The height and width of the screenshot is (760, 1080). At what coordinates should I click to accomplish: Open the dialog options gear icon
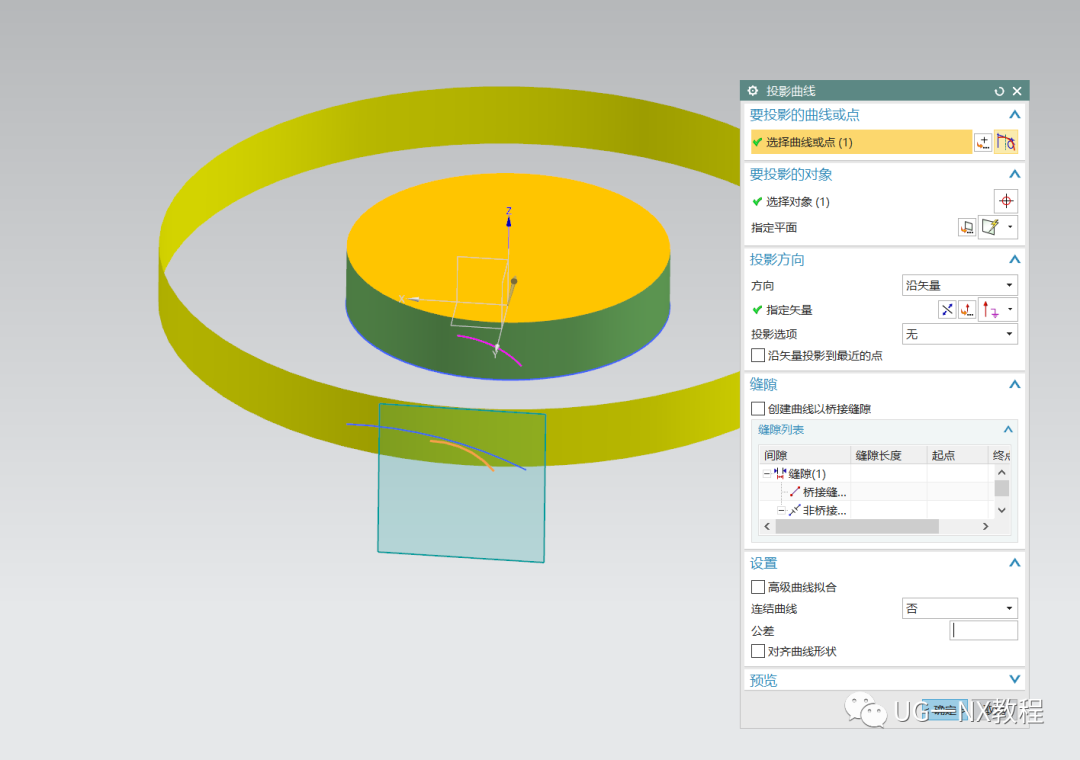pos(753,91)
